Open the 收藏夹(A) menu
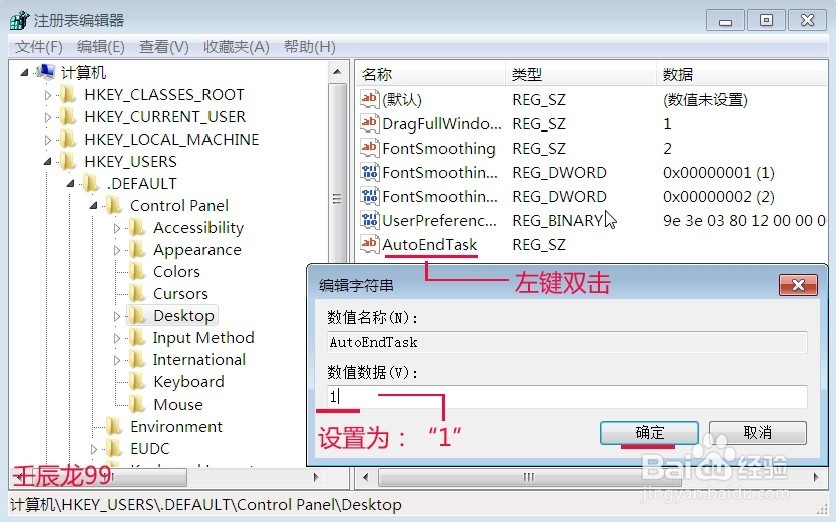The image size is (836, 522). click(236, 47)
